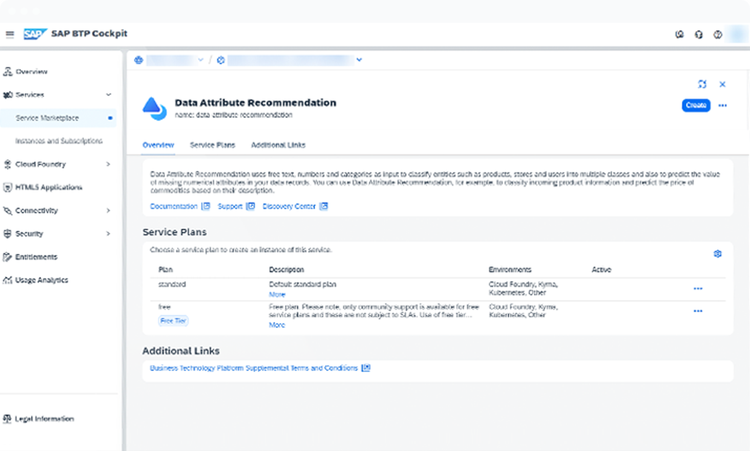The height and width of the screenshot is (451, 750).
Task: Open the global account breadcrumb dropdown
Action: click(x=200, y=60)
